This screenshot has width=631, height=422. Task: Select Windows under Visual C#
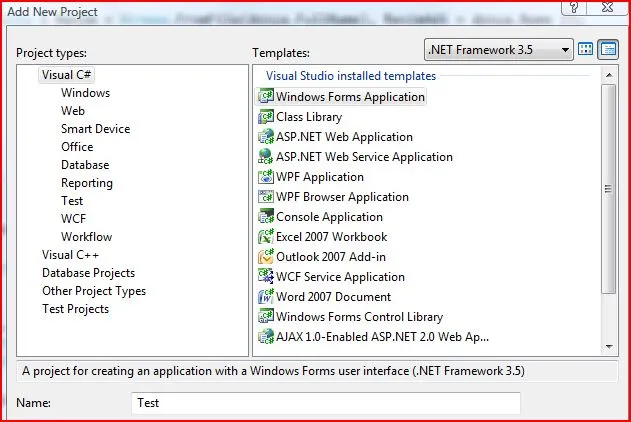click(x=85, y=93)
